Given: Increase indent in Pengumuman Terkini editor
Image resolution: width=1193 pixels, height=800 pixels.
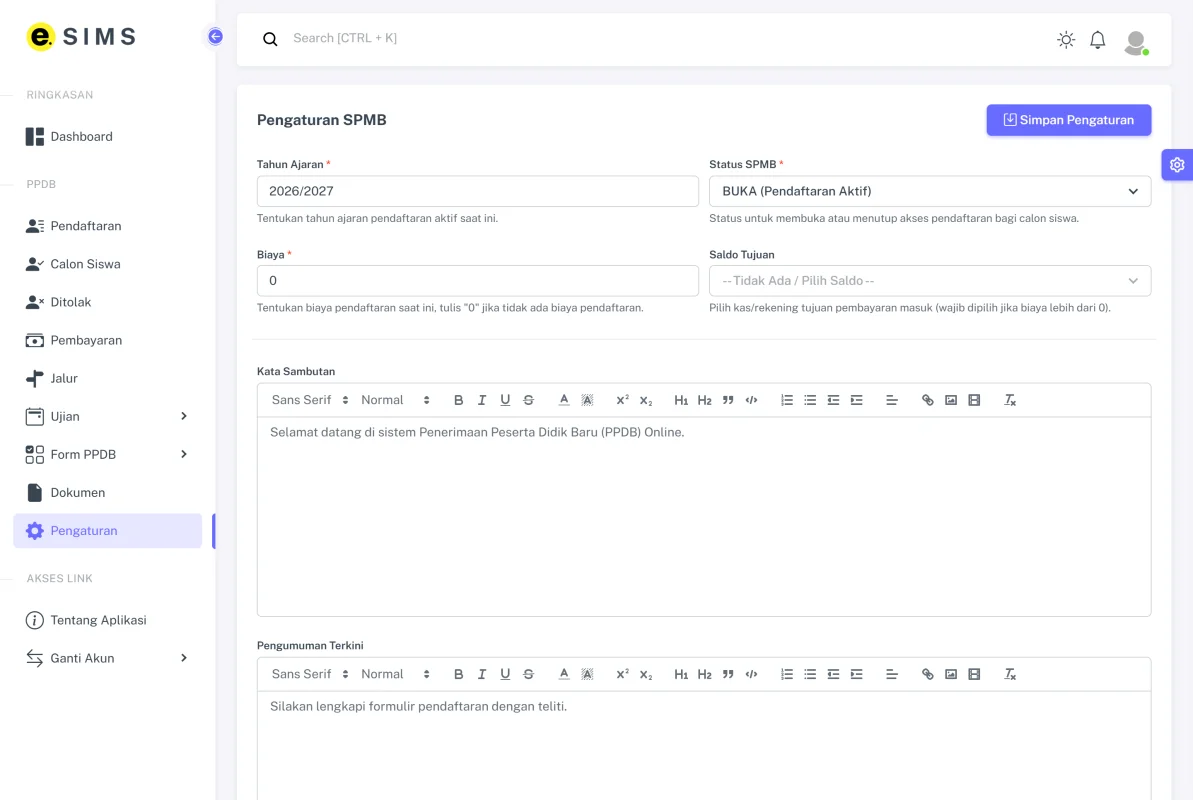Looking at the screenshot, I should click(857, 674).
